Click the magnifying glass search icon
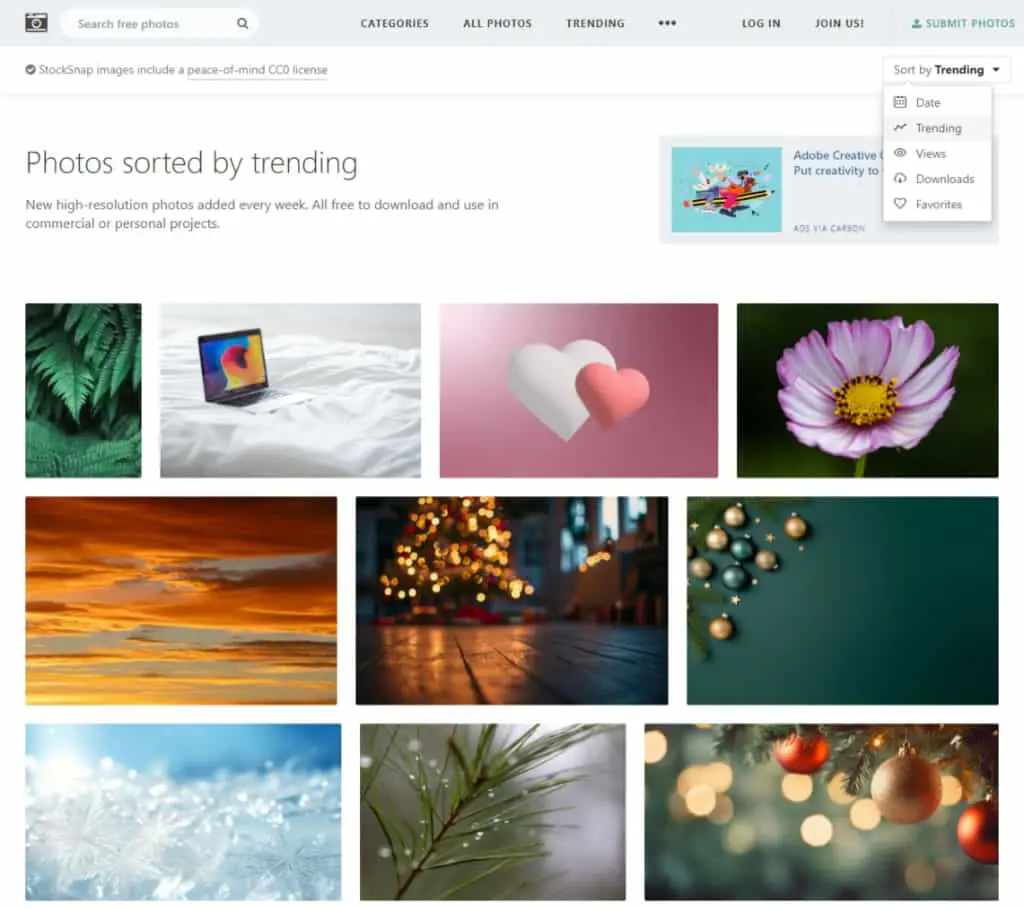Screen dimensions: 1024x909 [242, 24]
